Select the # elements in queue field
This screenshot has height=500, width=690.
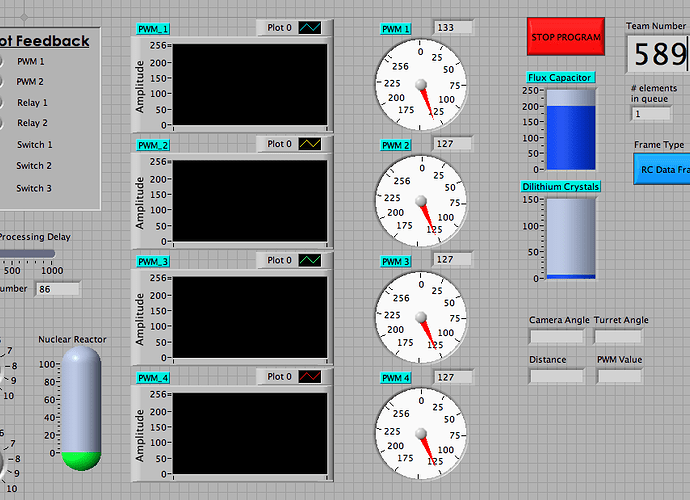pyautogui.click(x=651, y=114)
